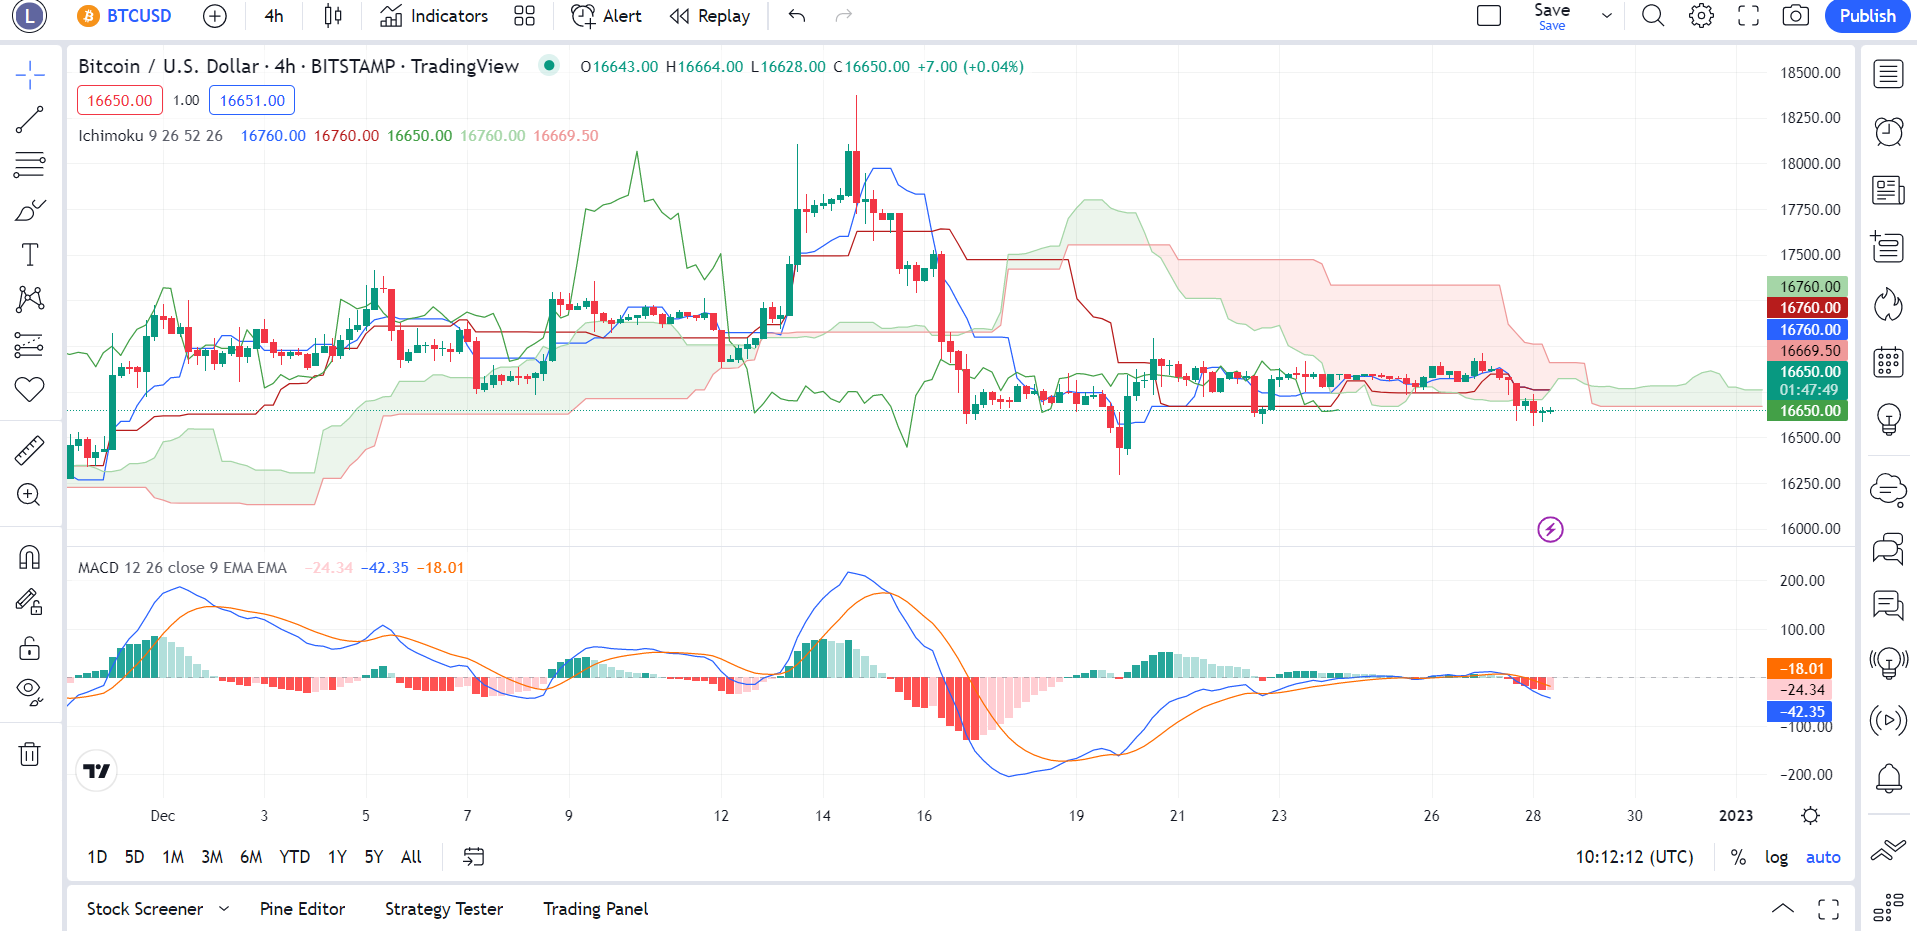Click the buy price 16651.00 button
Viewport: 1917px width, 931px height.
(252, 100)
